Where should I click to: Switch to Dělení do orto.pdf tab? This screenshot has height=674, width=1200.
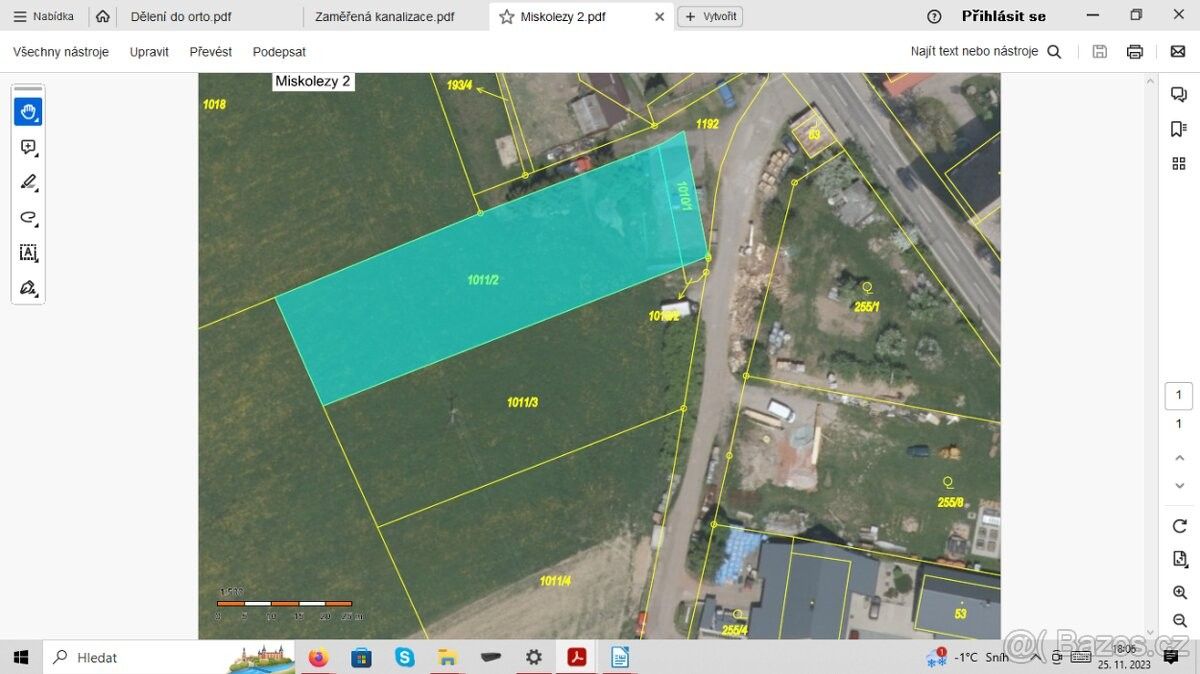[181, 16]
